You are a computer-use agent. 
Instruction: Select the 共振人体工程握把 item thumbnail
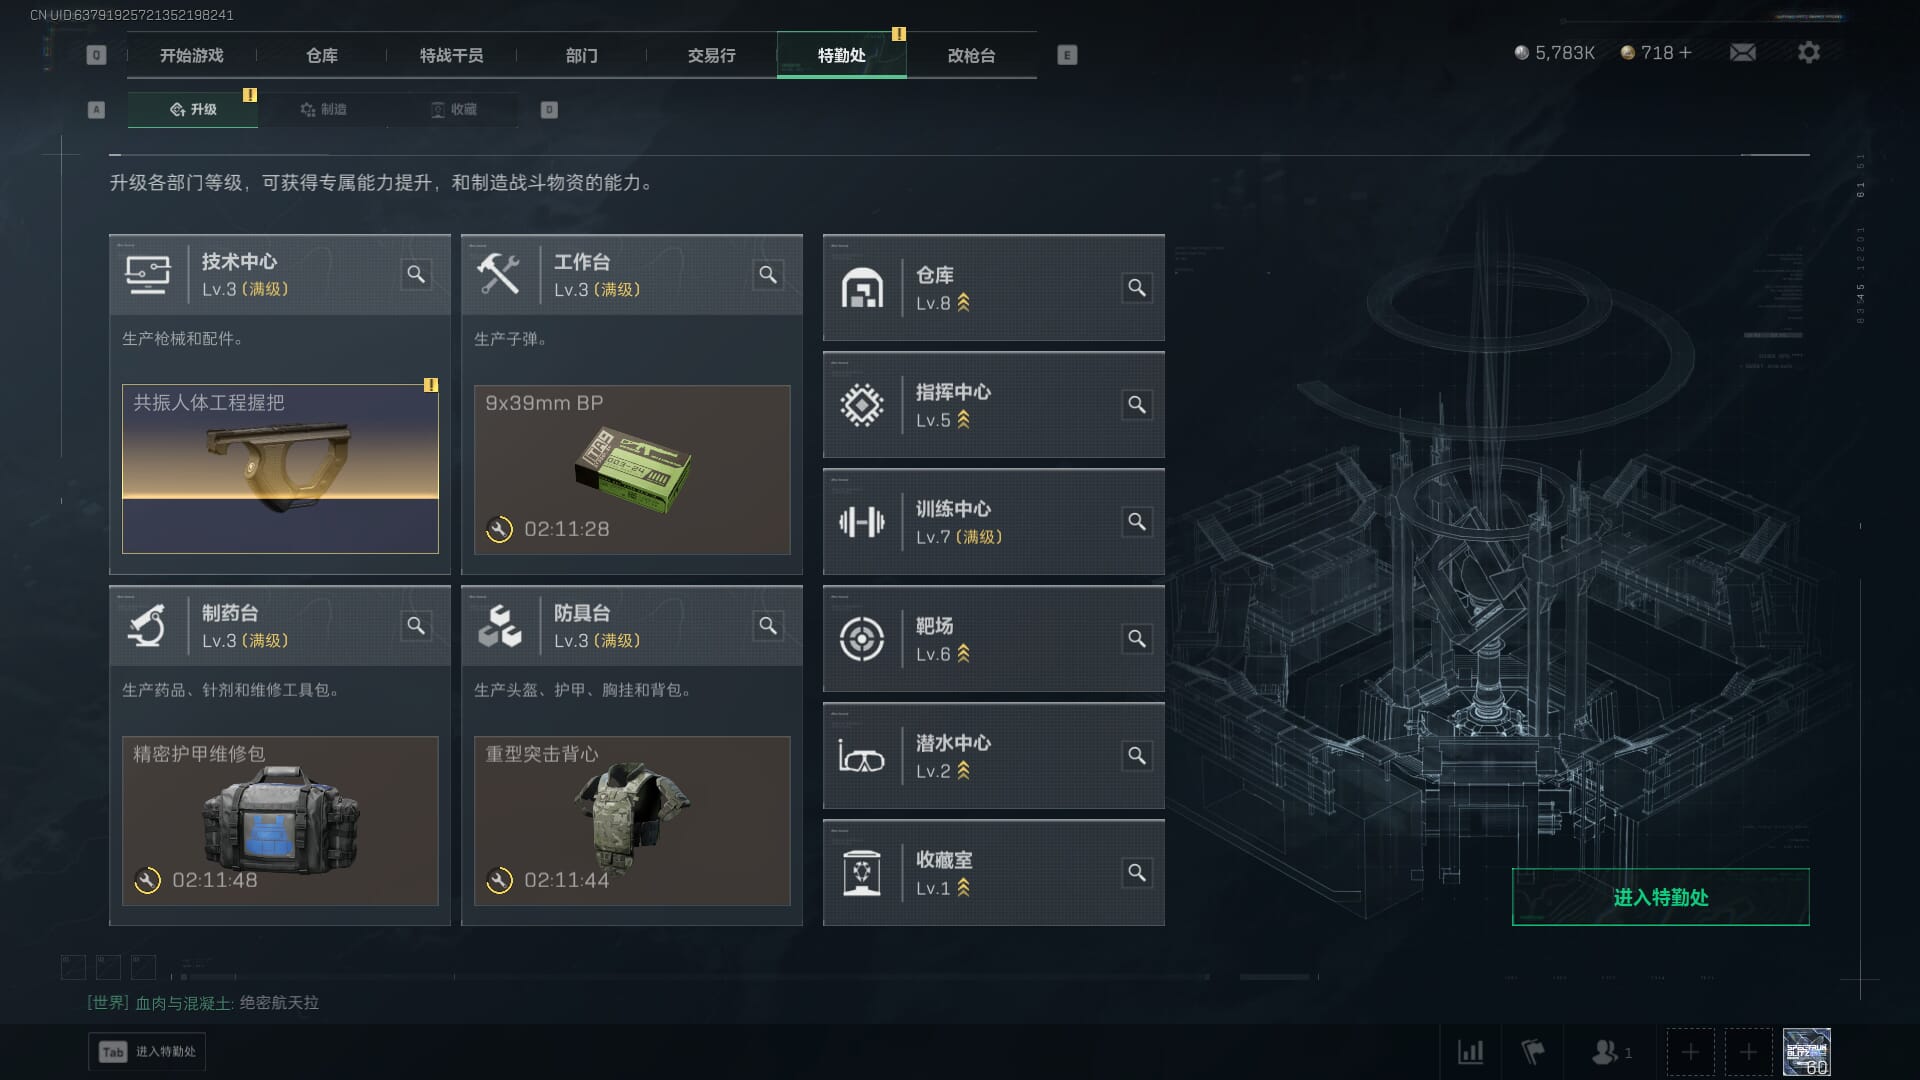(x=280, y=469)
